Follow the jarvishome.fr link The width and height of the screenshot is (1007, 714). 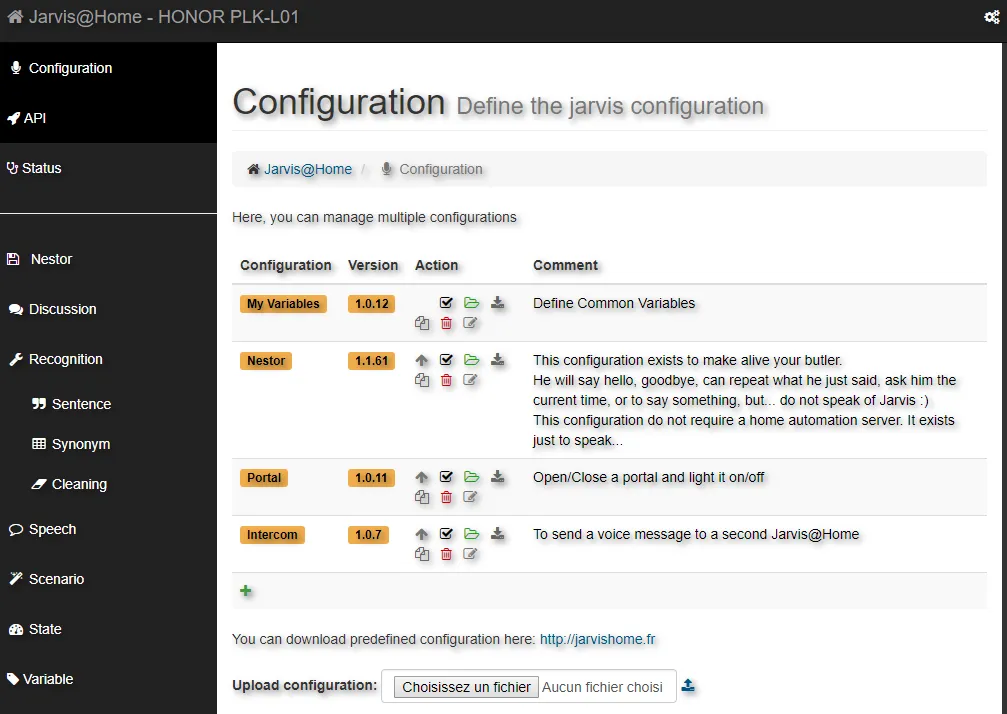[597, 639]
